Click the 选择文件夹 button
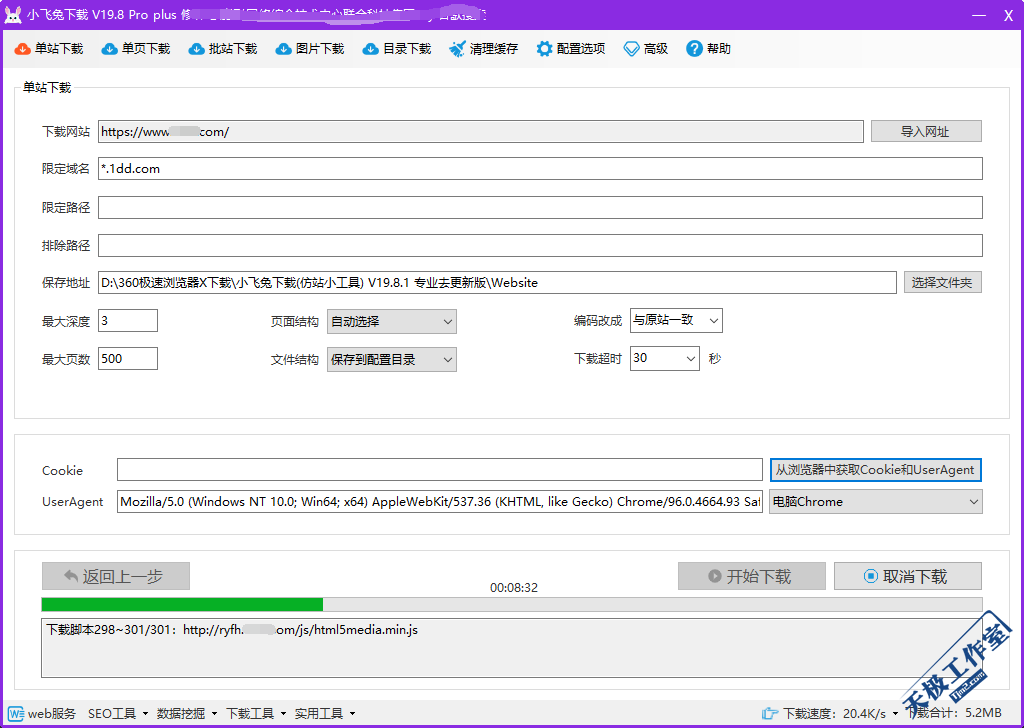This screenshot has width=1024, height=728. [942, 282]
